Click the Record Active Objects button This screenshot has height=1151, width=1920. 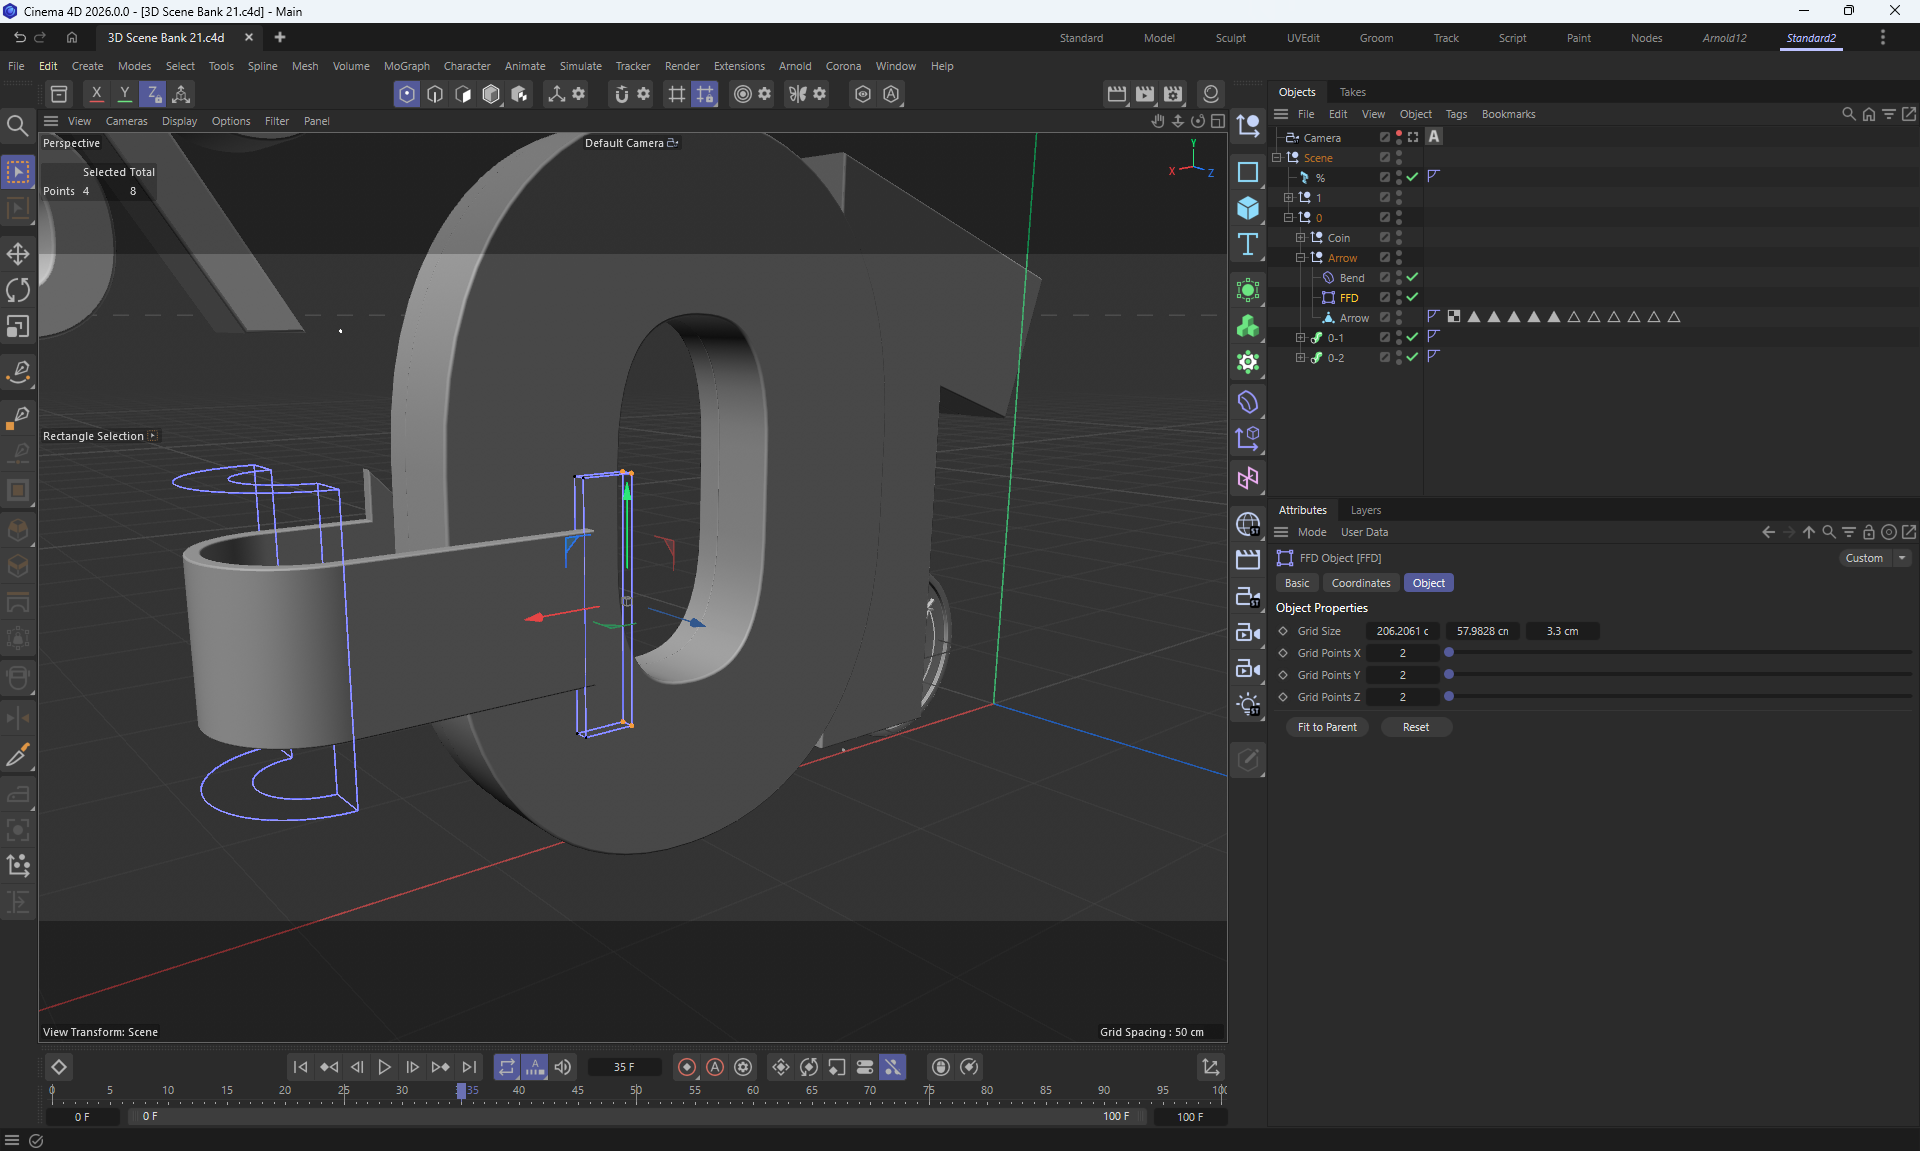[x=687, y=1067]
